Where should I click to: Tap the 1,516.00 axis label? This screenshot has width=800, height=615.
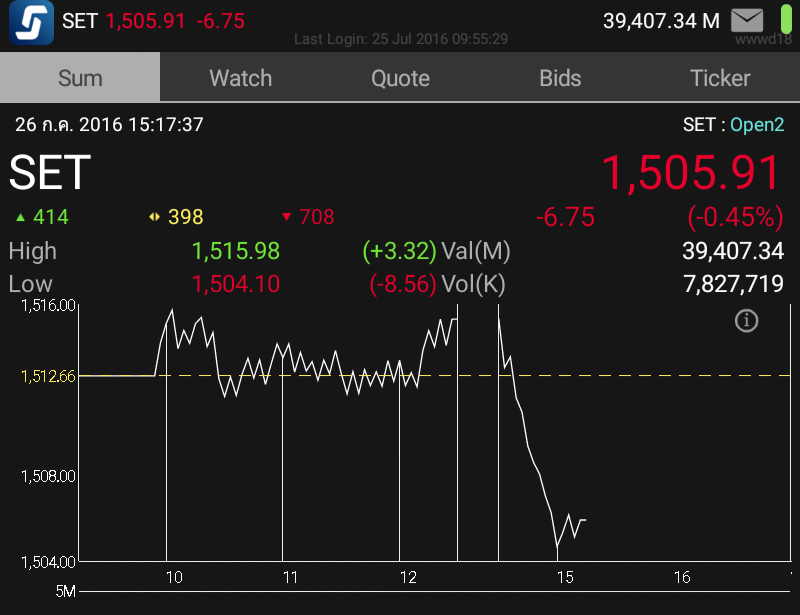[x=48, y=306]
